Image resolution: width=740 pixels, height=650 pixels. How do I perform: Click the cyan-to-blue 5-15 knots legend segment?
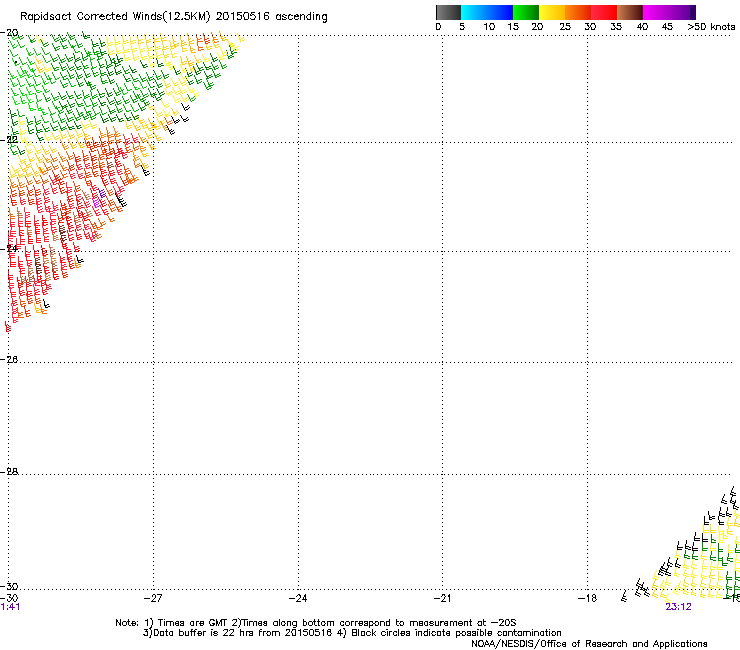click(x=487, y=12)
